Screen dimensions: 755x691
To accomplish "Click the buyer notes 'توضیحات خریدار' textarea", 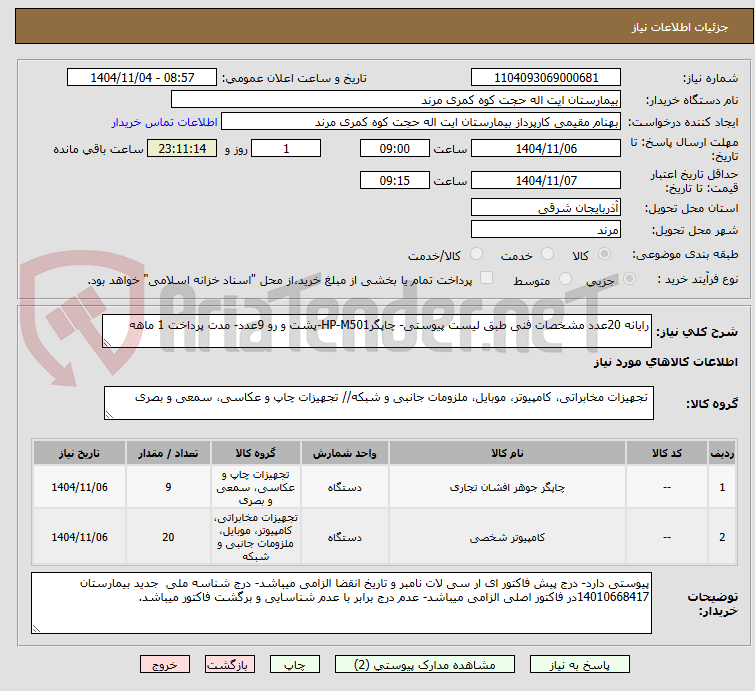I will (341, 603).
